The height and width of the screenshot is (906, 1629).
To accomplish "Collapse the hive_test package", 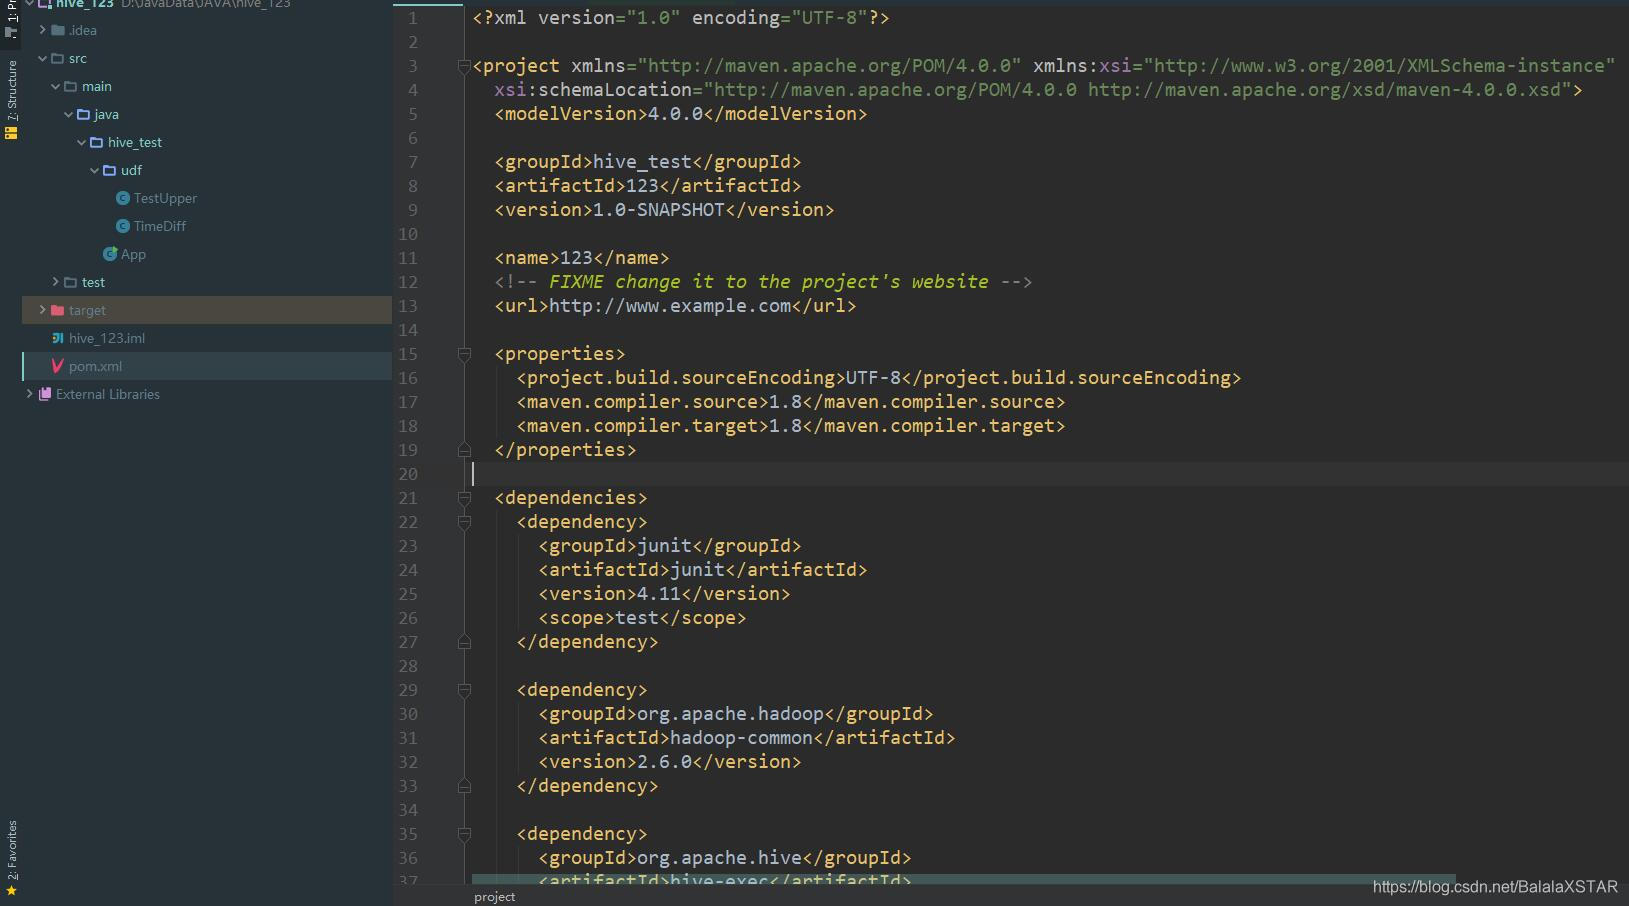I will (x=81, y=142).
